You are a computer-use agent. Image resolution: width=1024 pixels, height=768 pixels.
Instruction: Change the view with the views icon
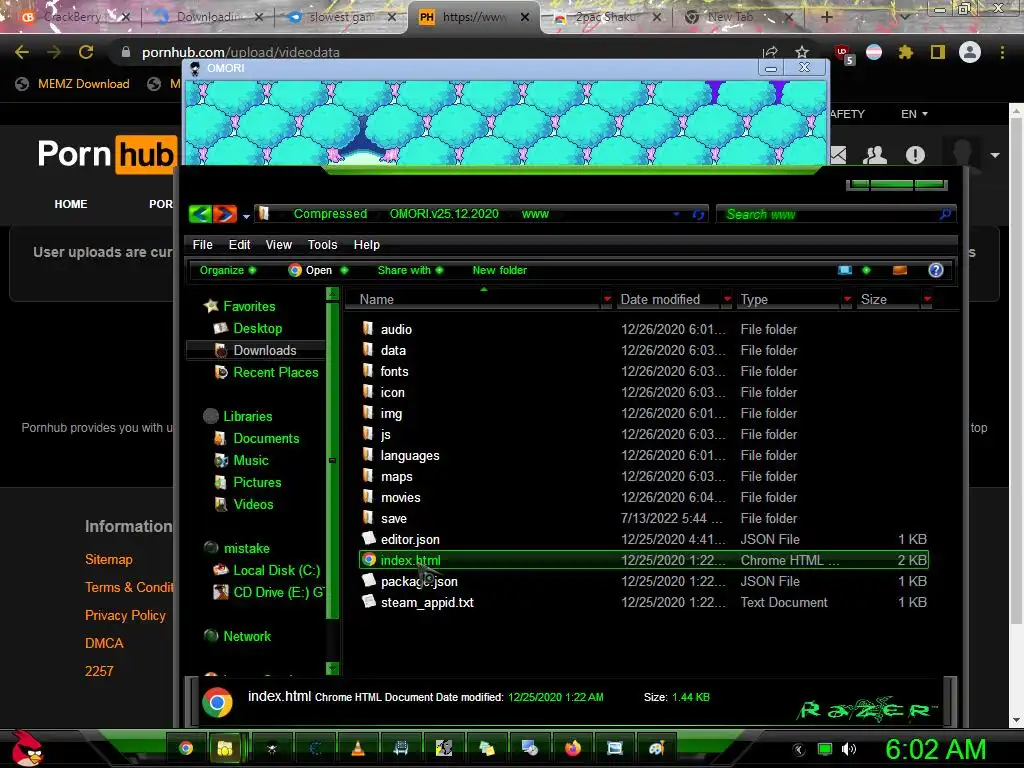coord(844,270)
